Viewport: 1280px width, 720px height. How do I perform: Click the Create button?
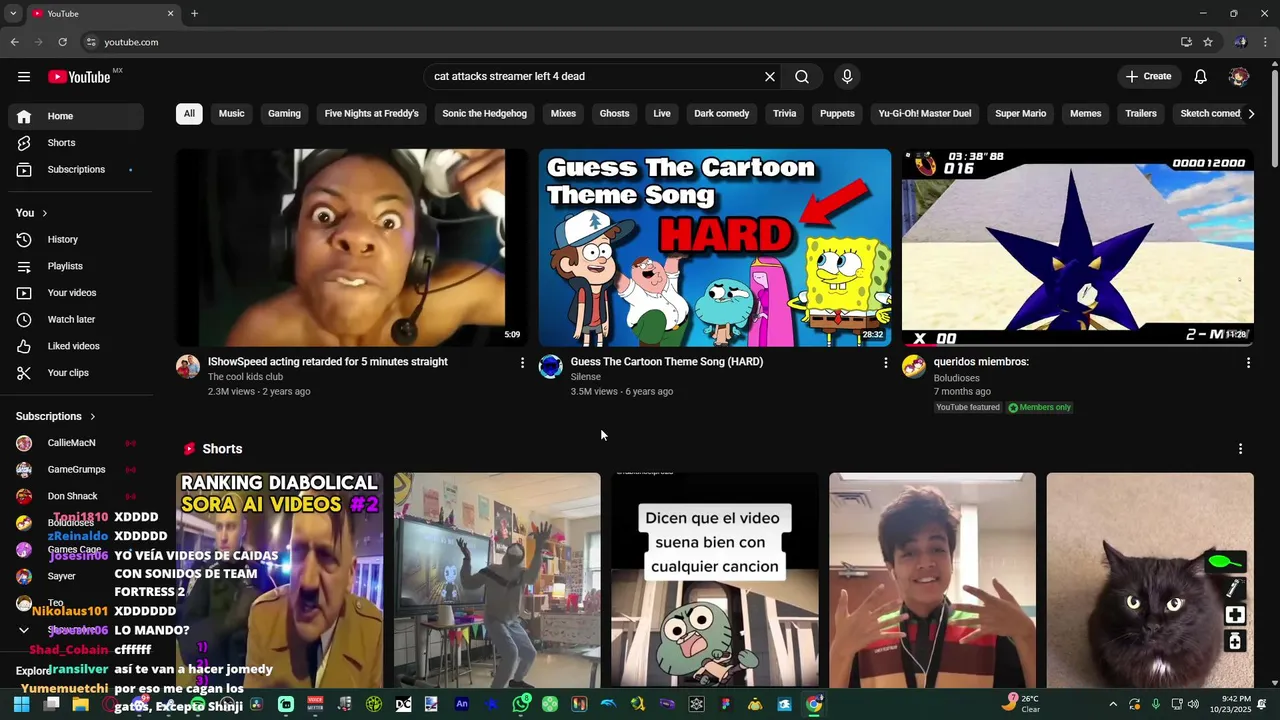1148,77
